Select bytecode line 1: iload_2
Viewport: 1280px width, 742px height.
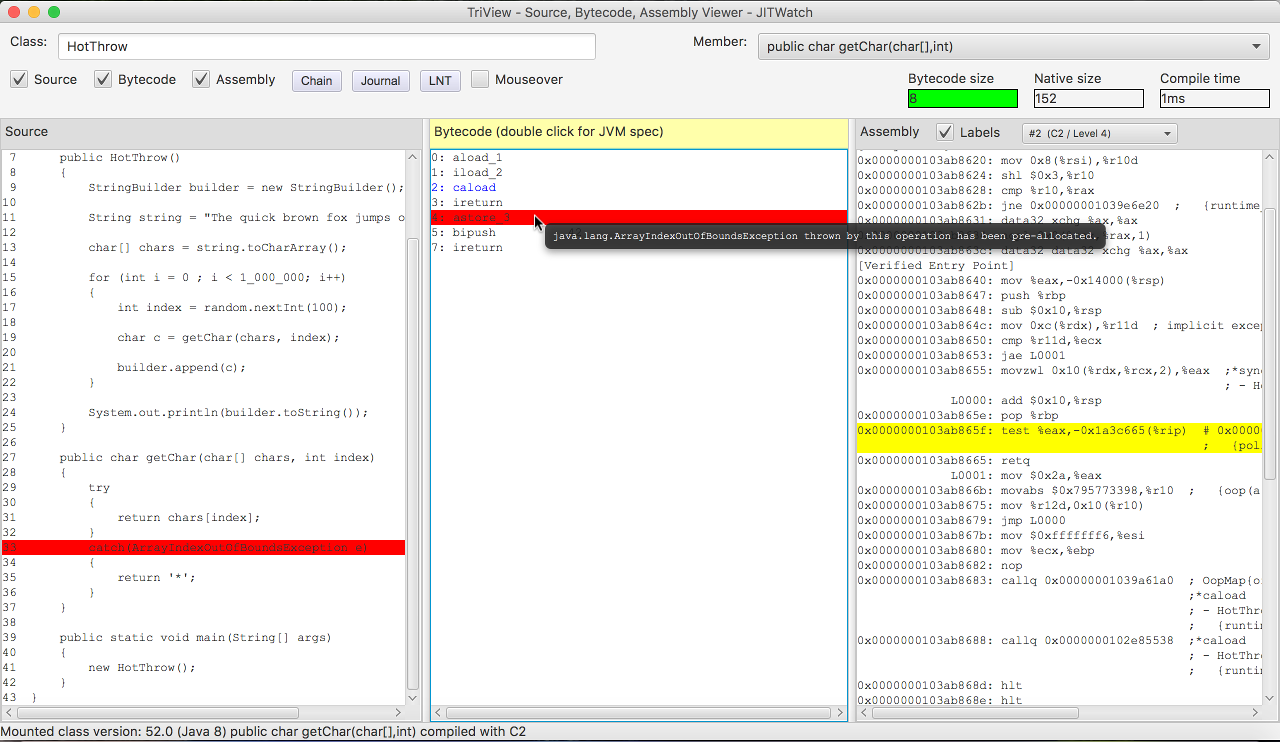[638, 173]
